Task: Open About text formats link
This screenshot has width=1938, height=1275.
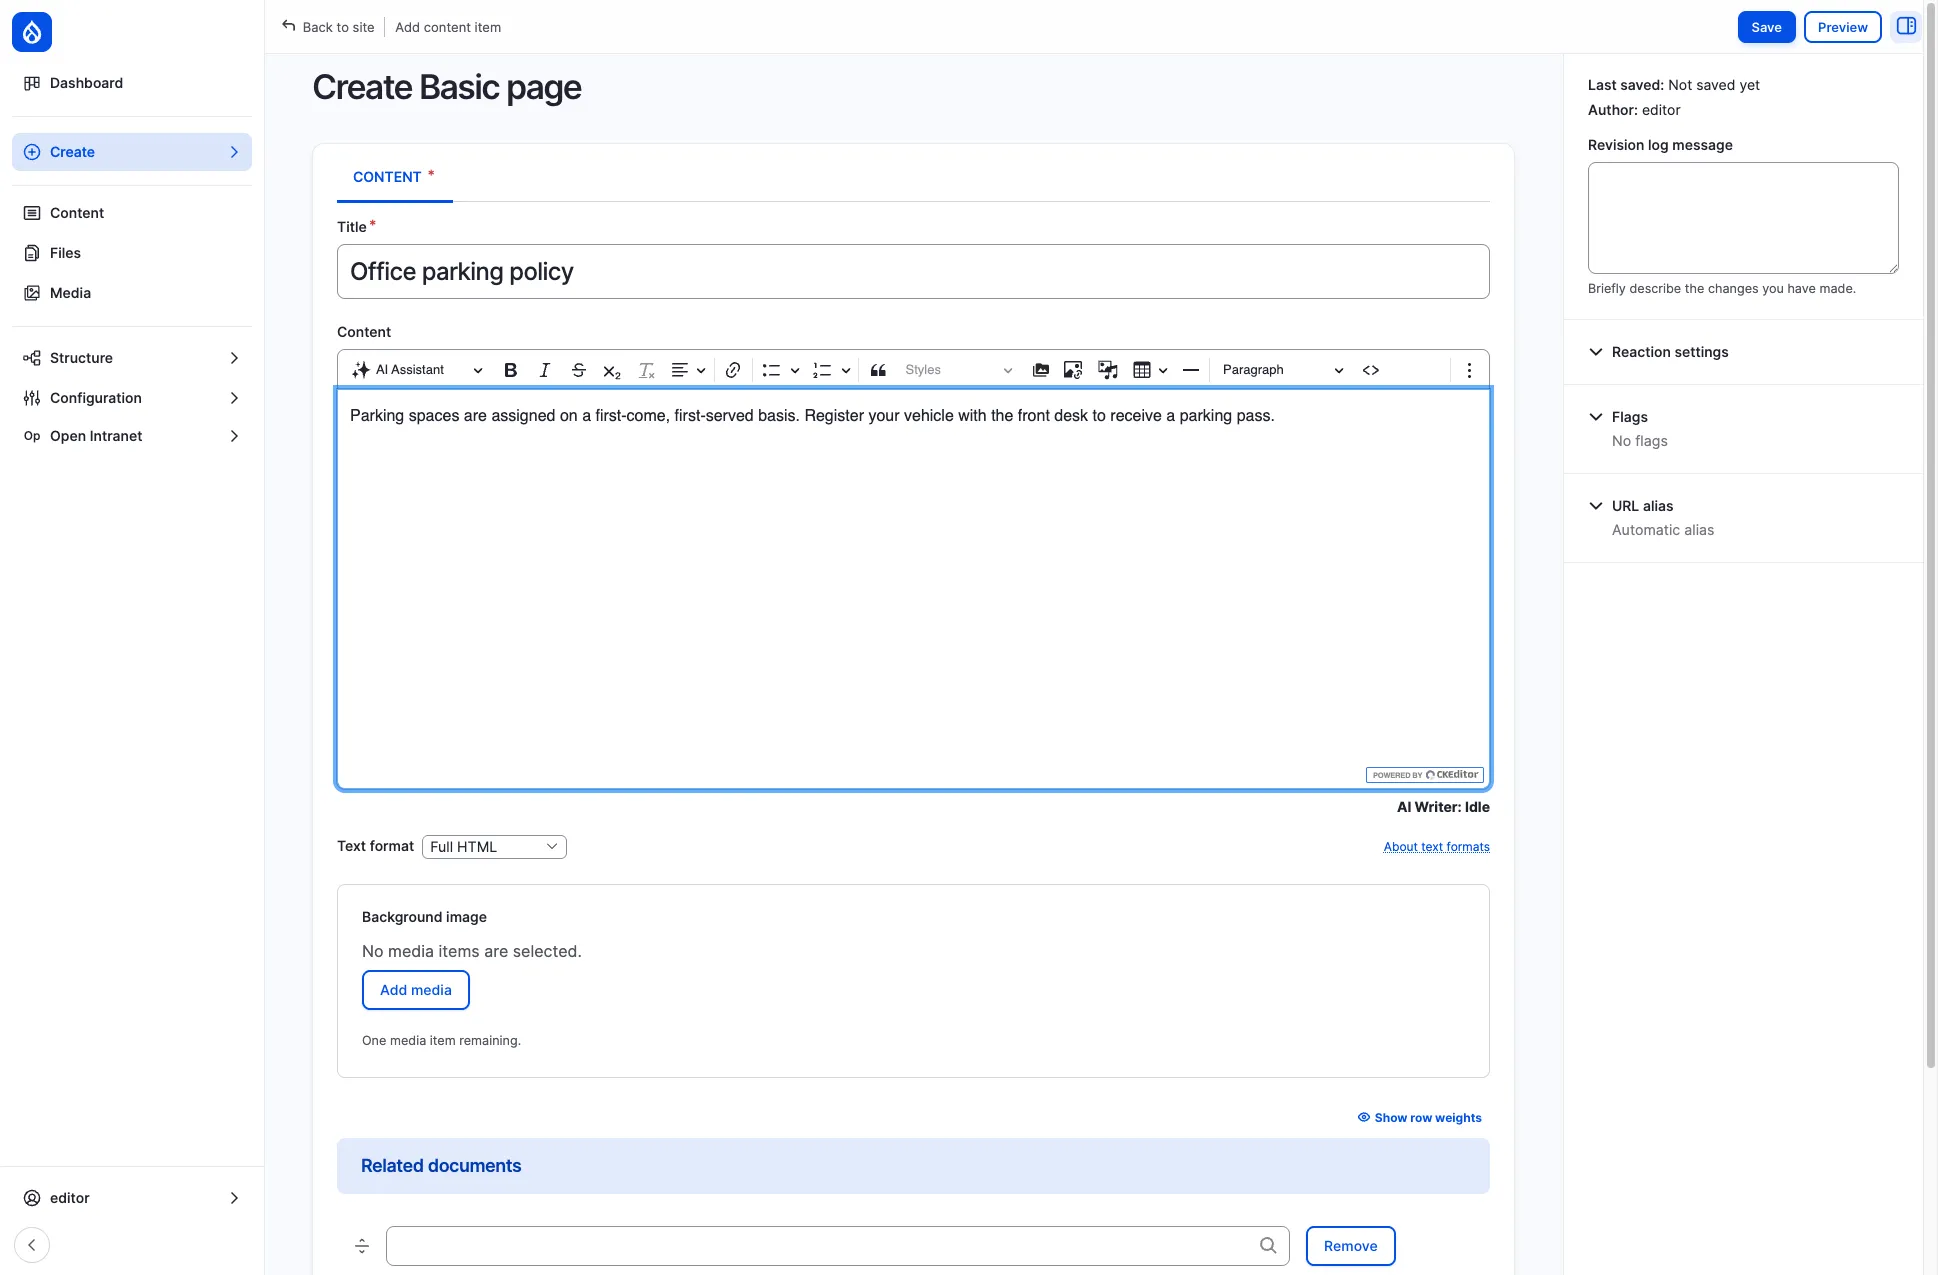Action: [x=1436, y=847]
